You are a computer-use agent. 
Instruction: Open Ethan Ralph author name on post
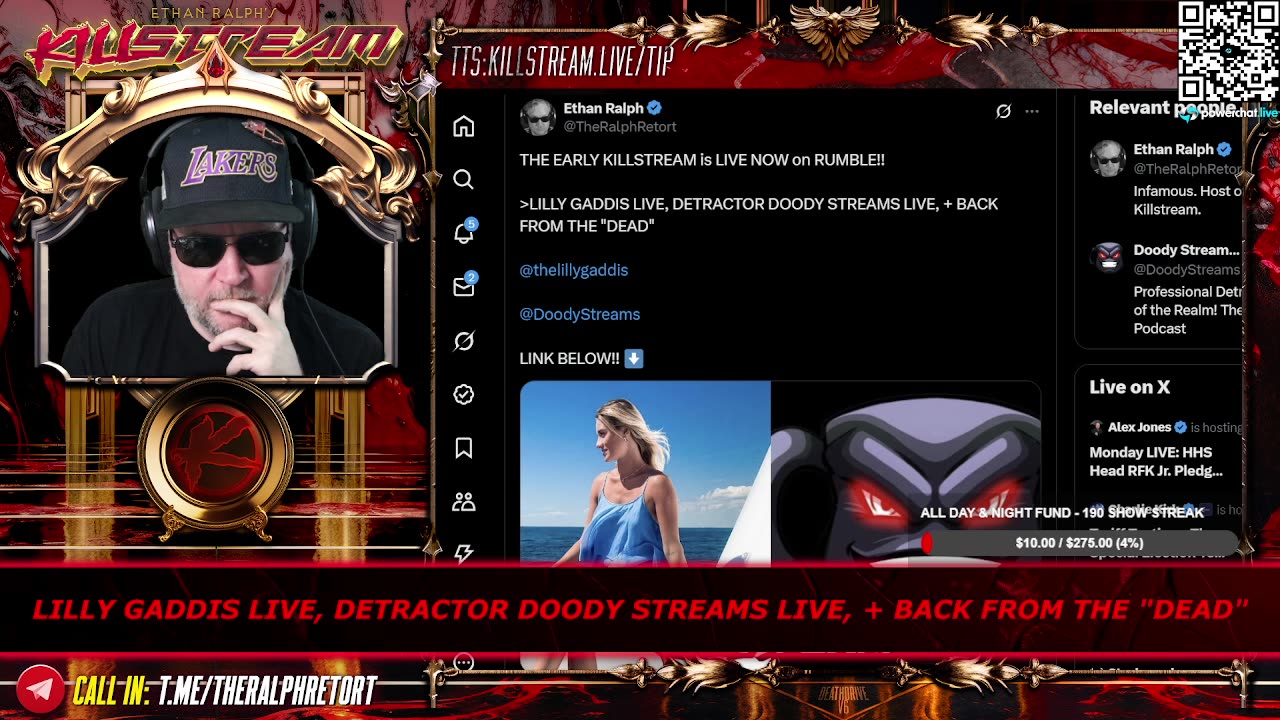click(x=603, y=108)
